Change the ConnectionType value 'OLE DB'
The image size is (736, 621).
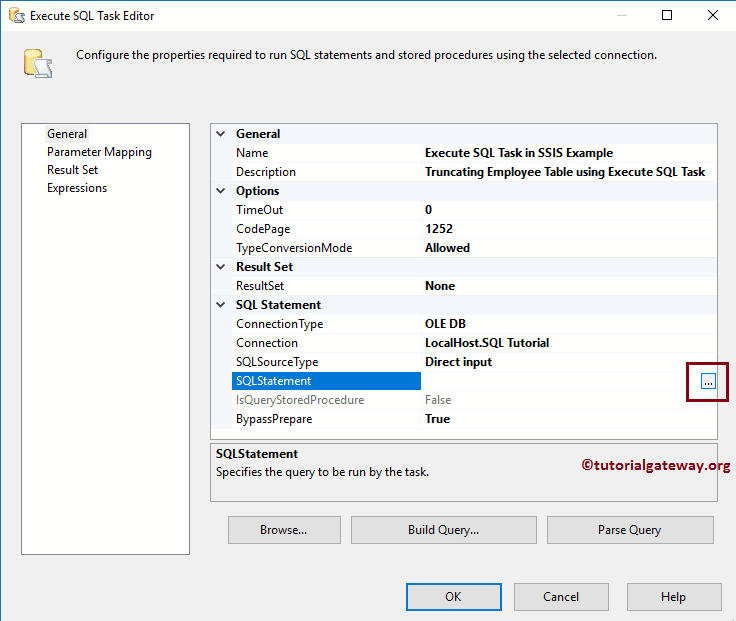pyautogui.click(x=569, y=324)
